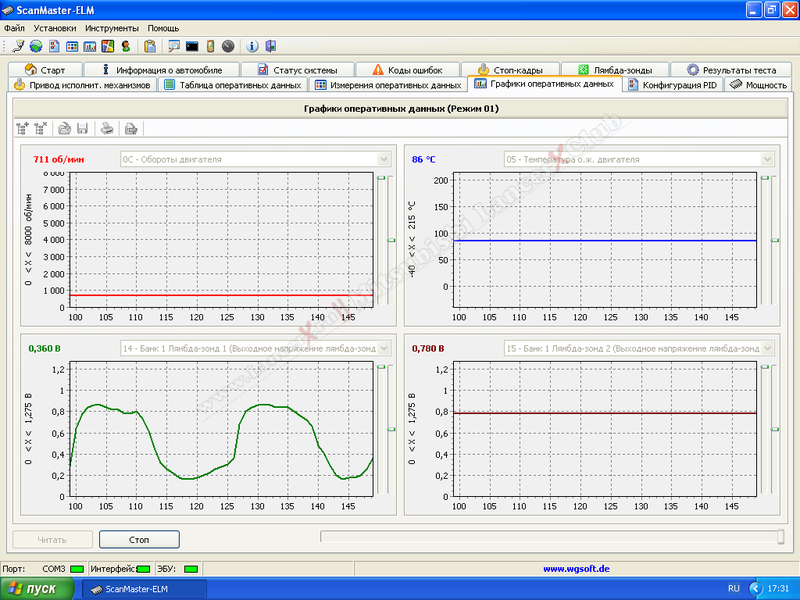Image resolution: width=800 pixels, height=600 pixels.
Task: Click the checklist document toolbar icon
Action: 54,46
